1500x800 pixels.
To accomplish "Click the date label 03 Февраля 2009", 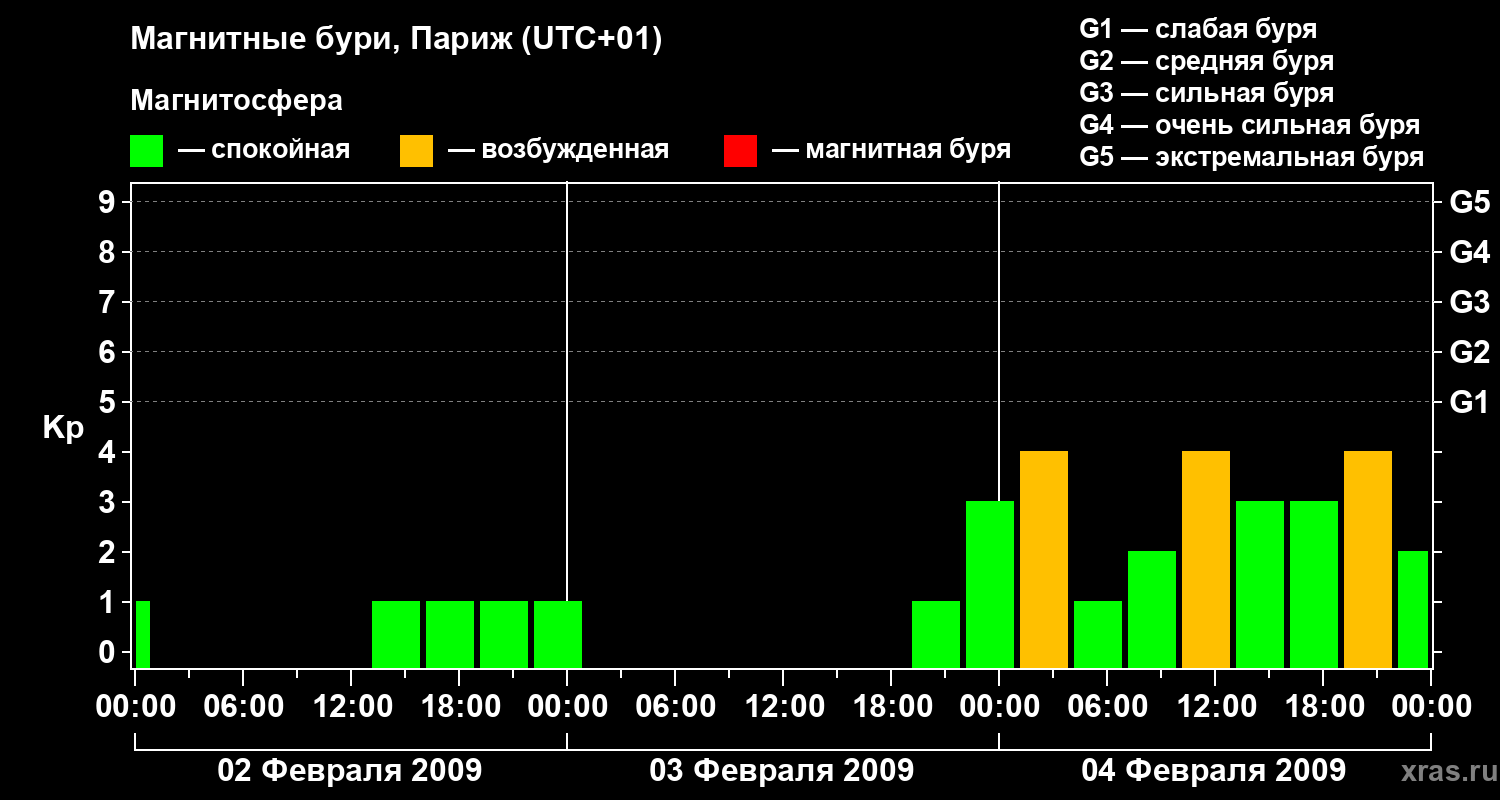I will (x=782, y=771).
